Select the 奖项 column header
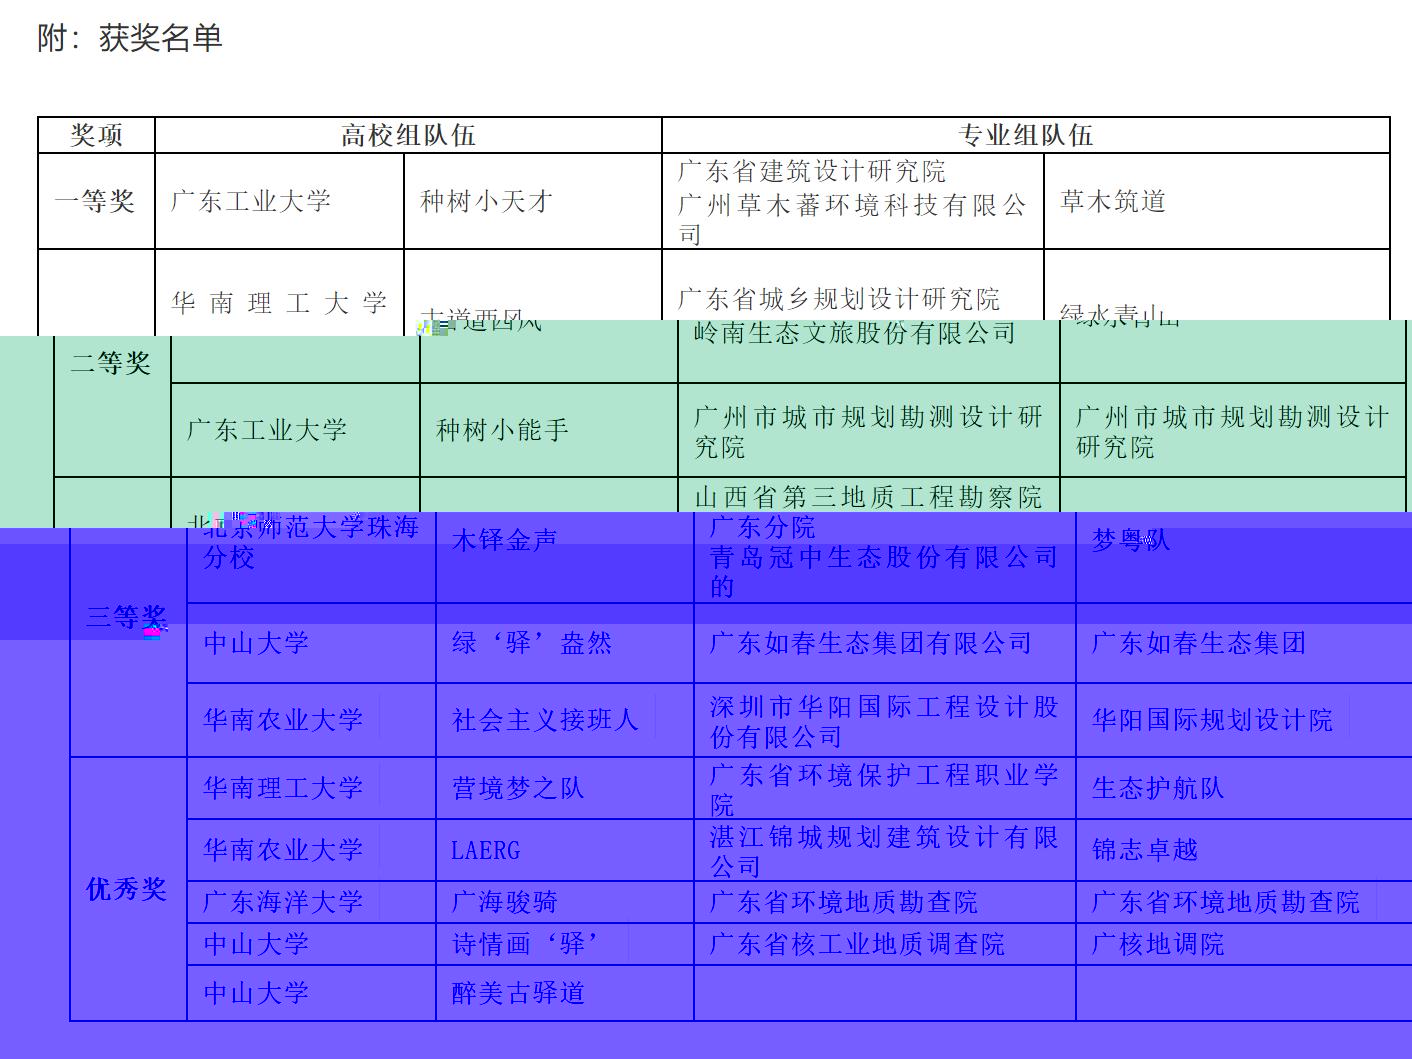This screenshot has width=1412, height=1059. click(97, 135)
